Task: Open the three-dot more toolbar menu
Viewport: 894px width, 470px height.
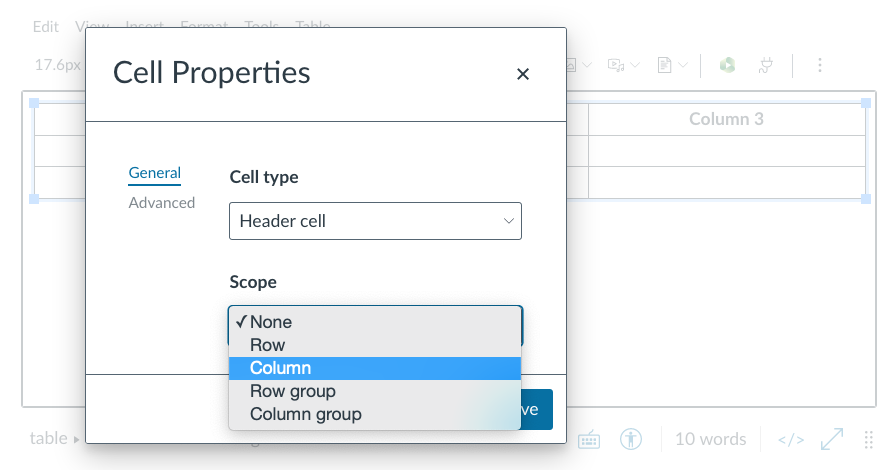Action: pos(820,65)
